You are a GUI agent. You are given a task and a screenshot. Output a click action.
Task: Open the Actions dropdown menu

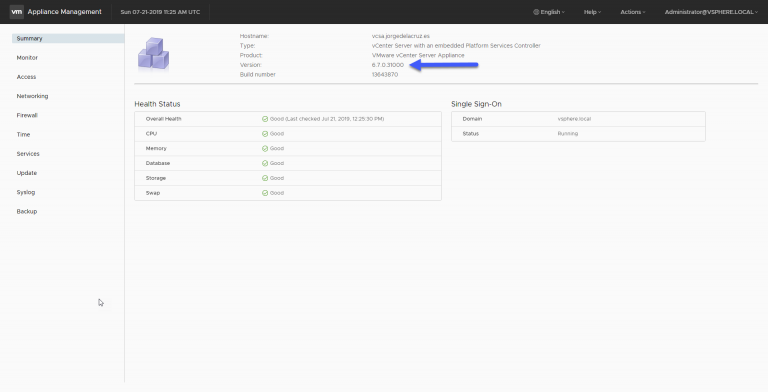click(633, 12)
